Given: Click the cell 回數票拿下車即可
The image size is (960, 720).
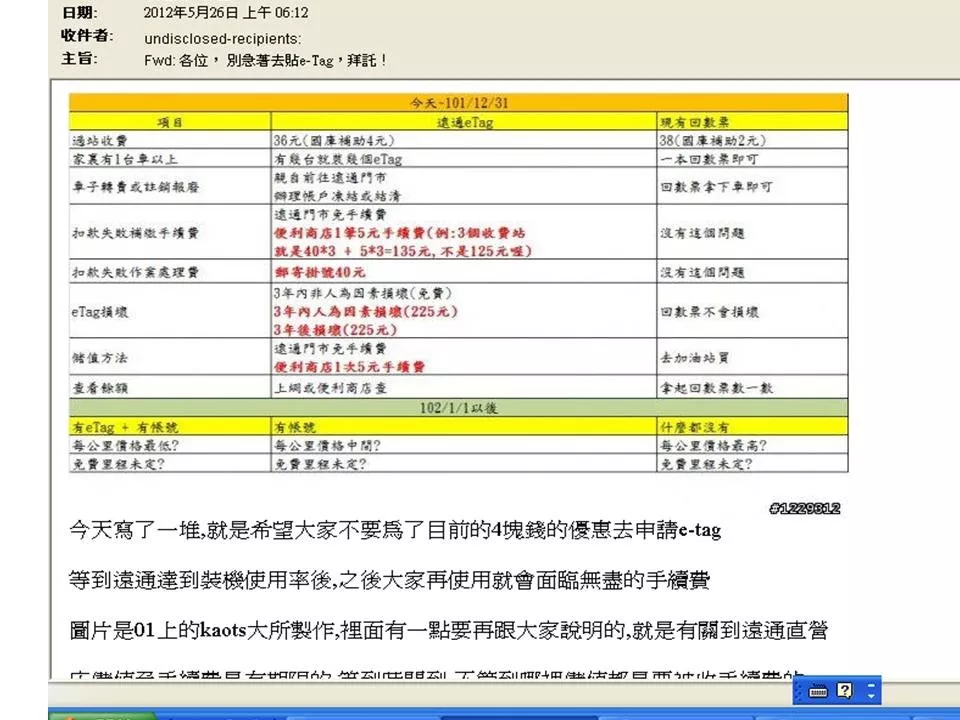Looking at the screenshot, I should 716,186.
